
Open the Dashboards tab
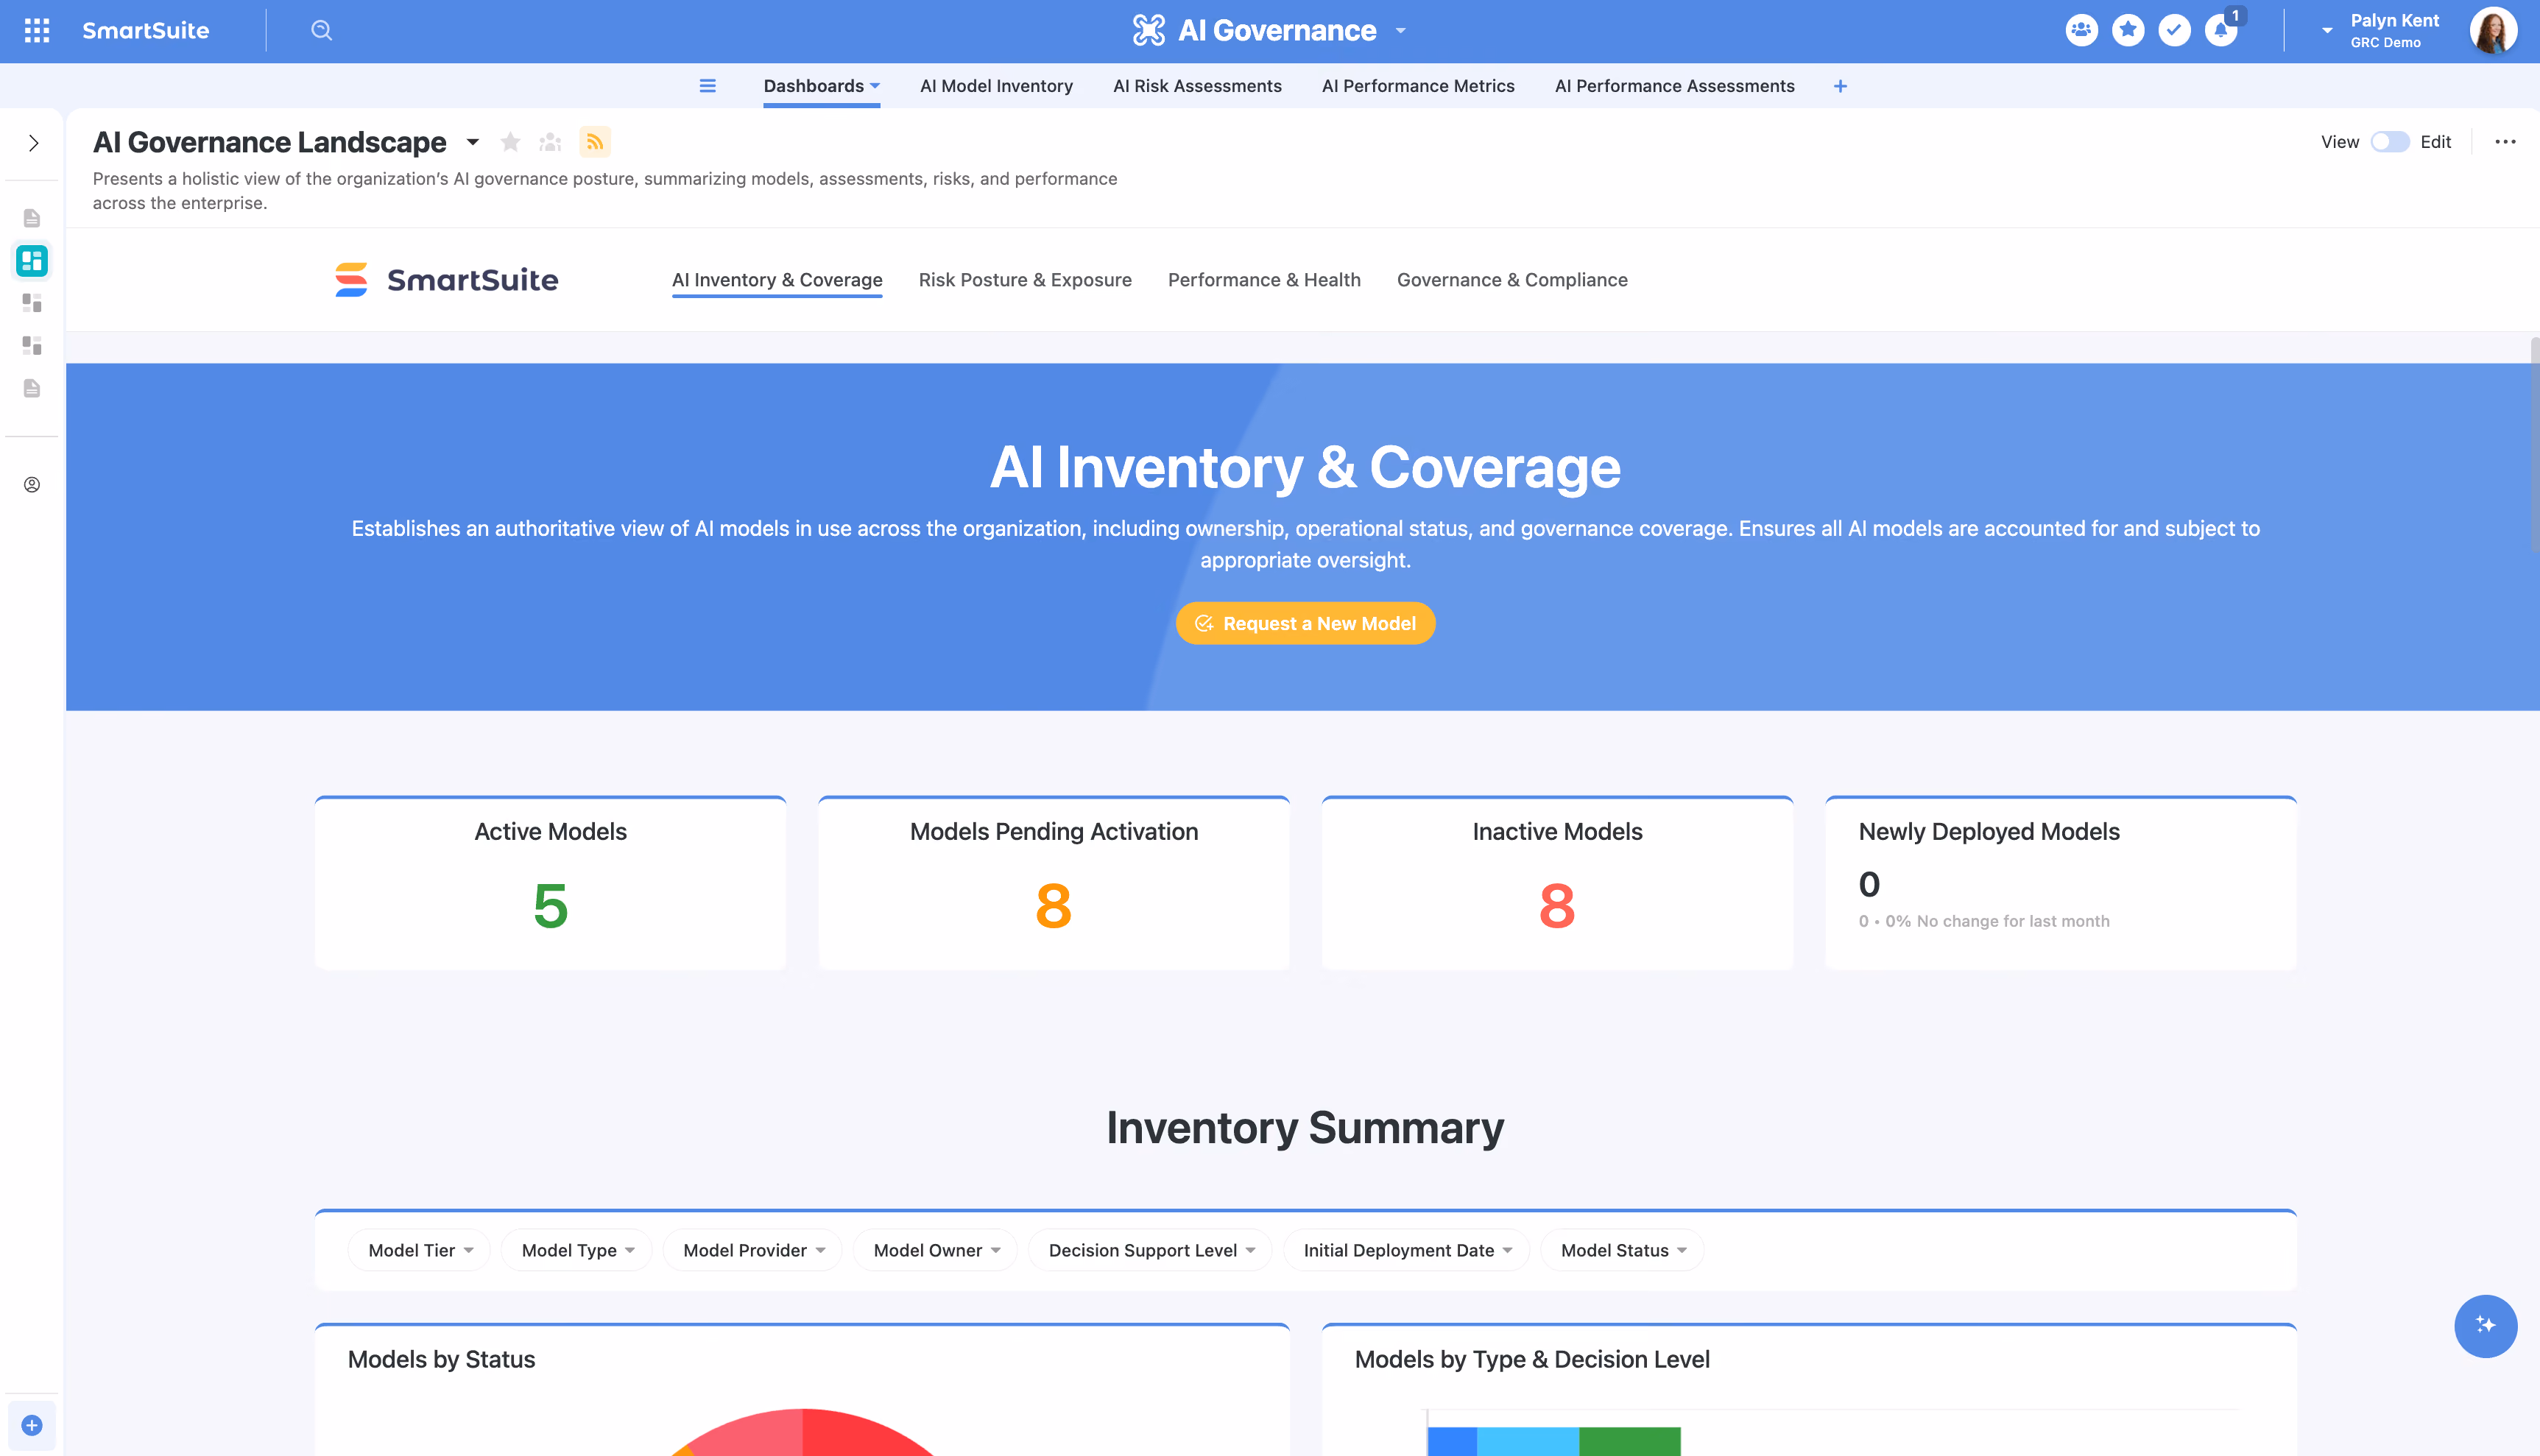pyautogui.click(x=821, y=86)
